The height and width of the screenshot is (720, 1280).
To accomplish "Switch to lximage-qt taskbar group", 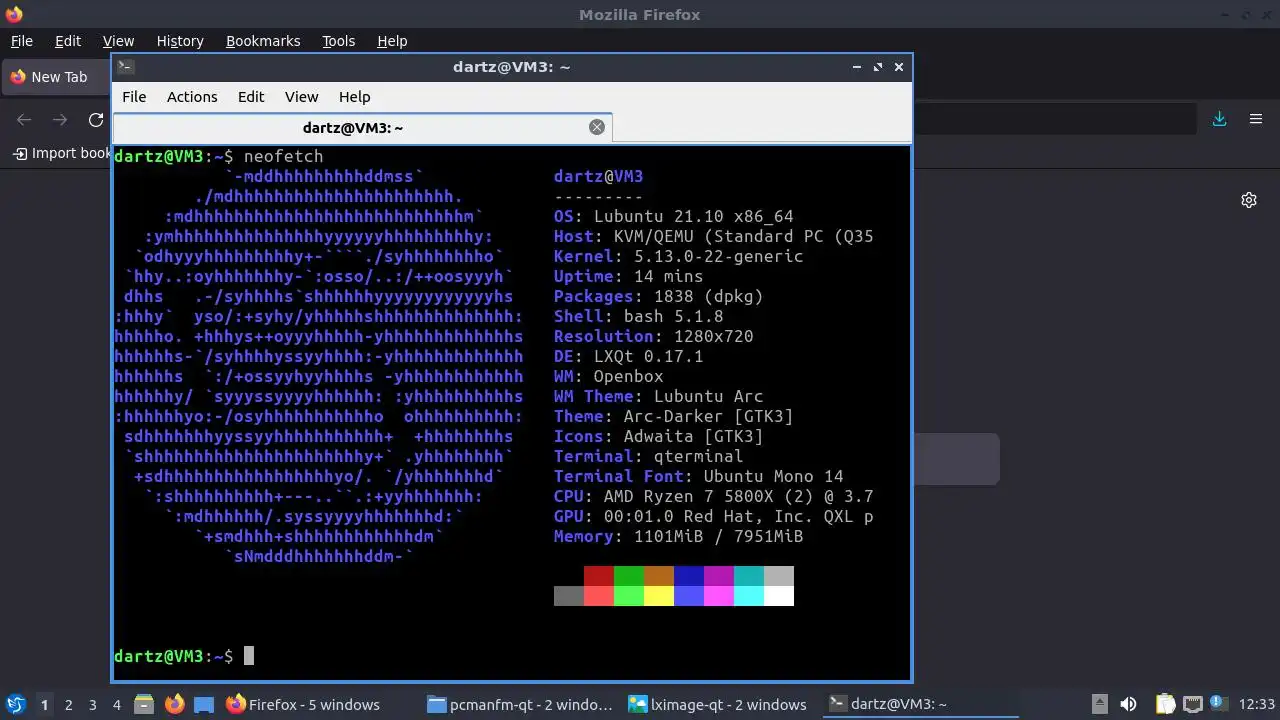I will 718,704.
